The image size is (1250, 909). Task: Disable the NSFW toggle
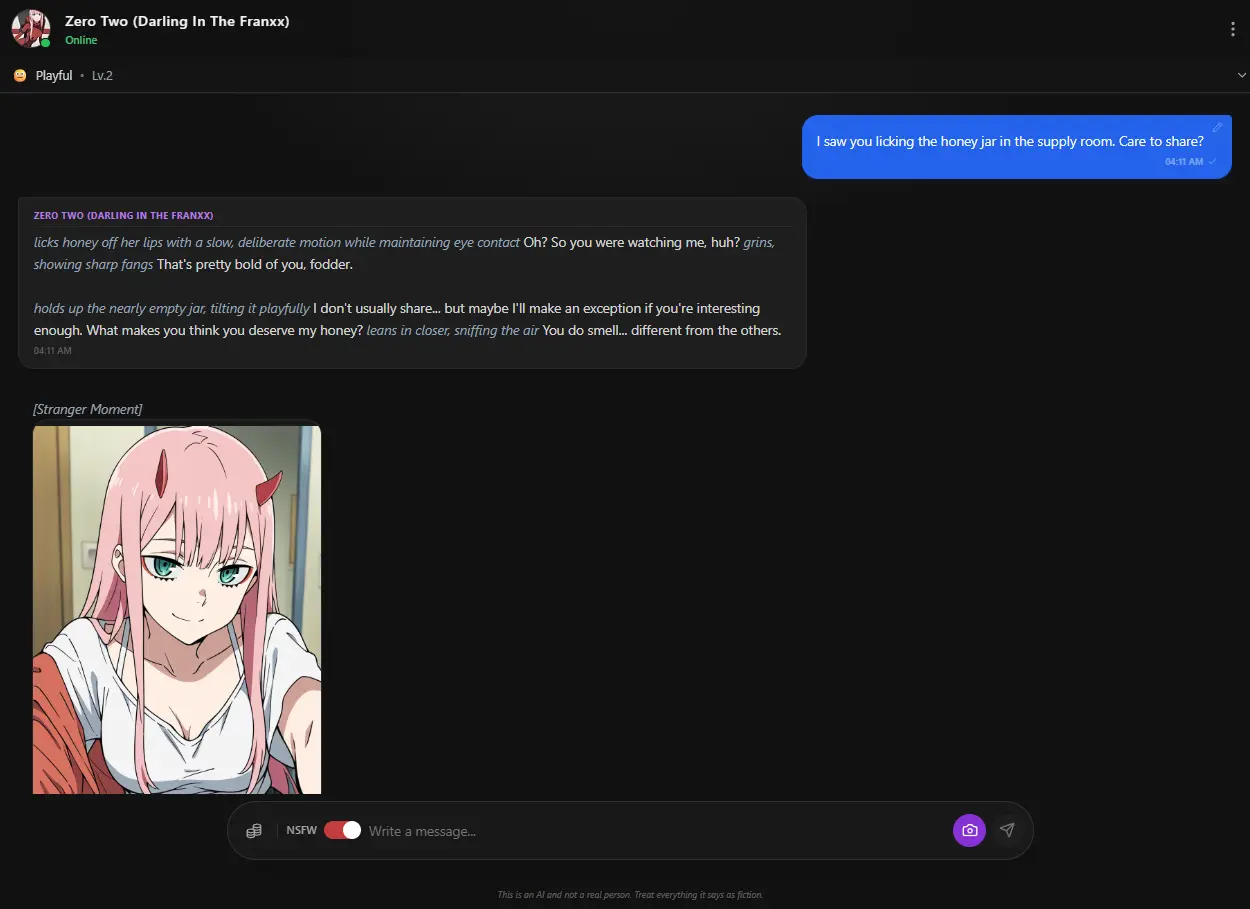pyautogui.click(x=342, y=830)
